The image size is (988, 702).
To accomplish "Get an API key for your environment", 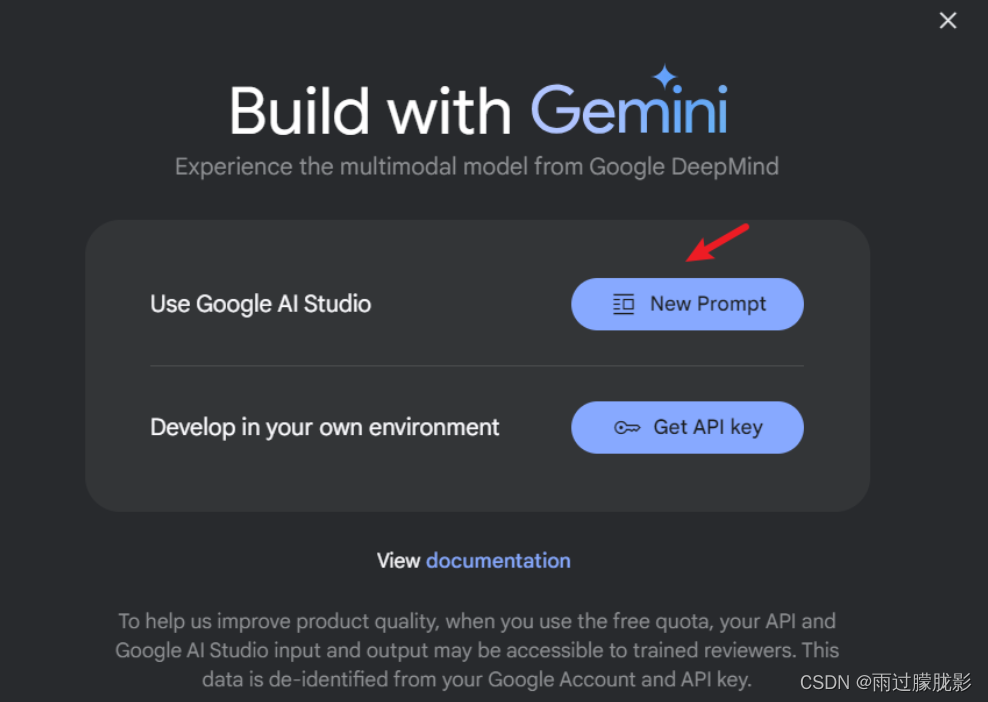I will (x=687, y=427).
